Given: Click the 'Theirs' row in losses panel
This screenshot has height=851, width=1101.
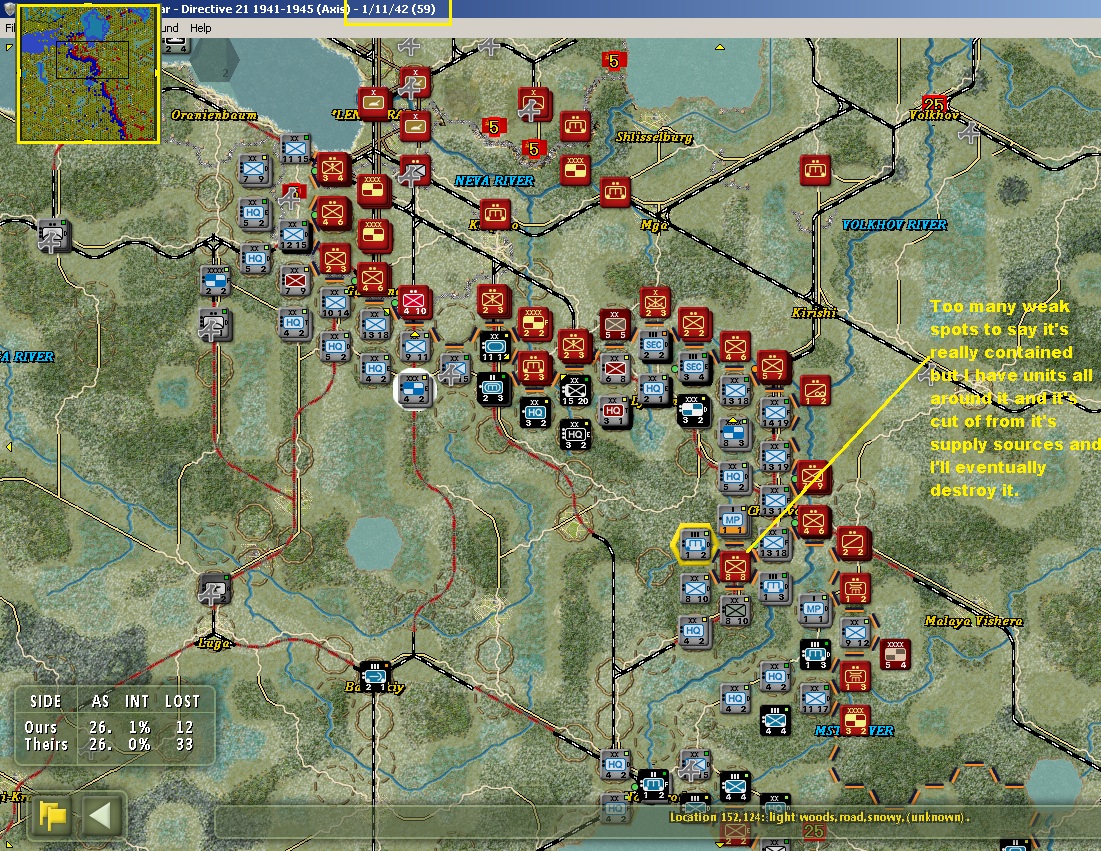Looking at the screenshot, I should pos(109,744).
